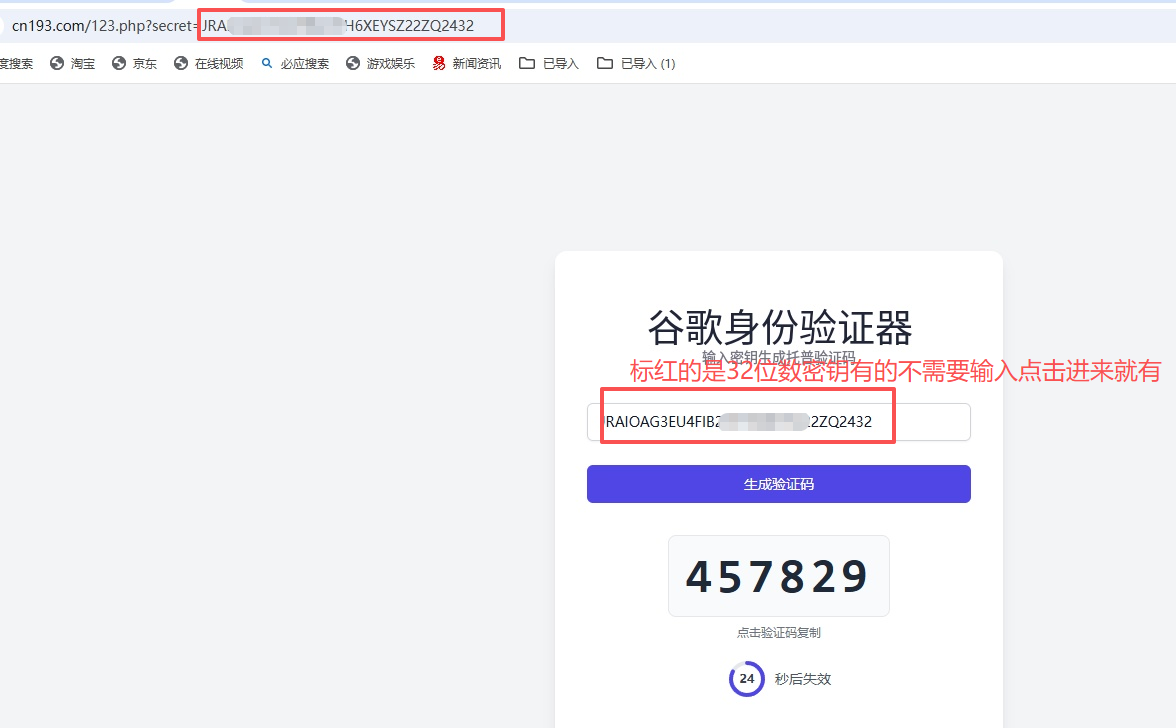Screen dimensions: 1176x728
Task: Open the 淘宝 bookmark globe icon
Action: click(x=57, y=64)
